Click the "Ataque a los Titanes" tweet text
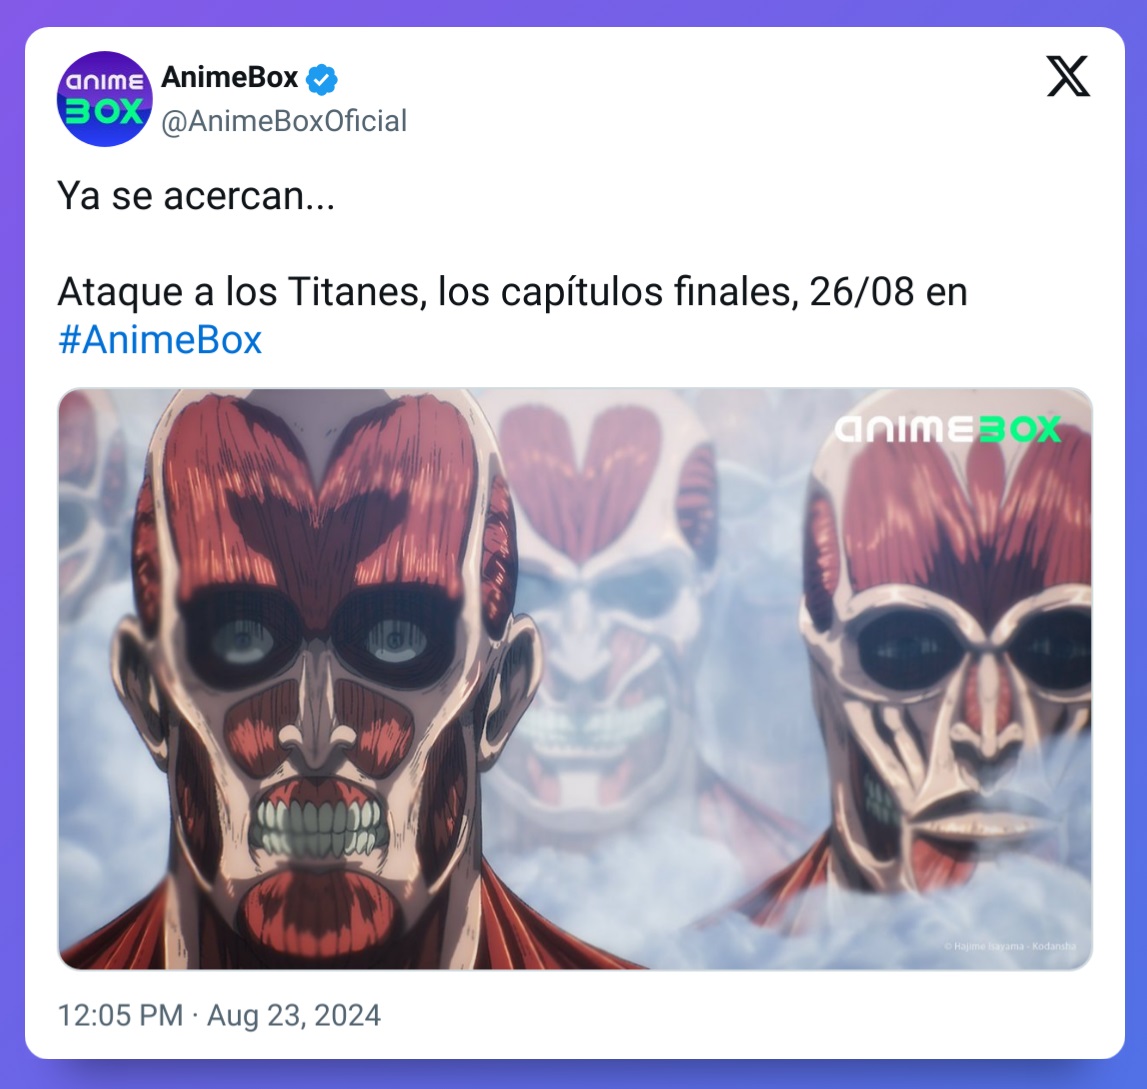This screenshot has width=1147, height=1089. [241, 292]
